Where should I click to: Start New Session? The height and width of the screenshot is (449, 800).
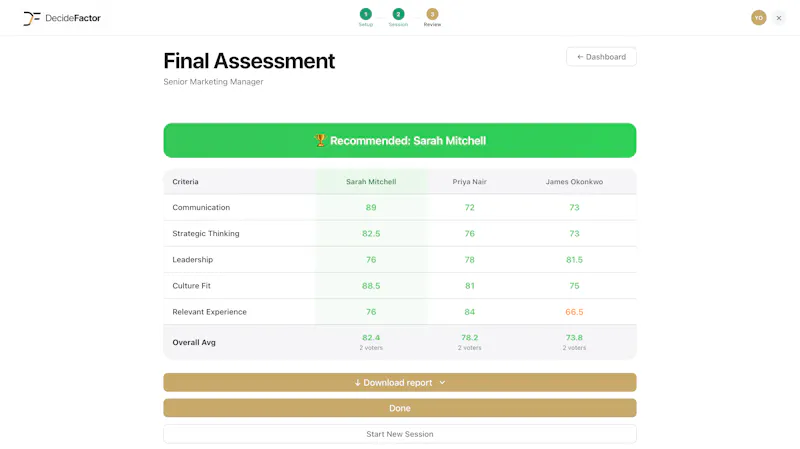point(399,434)
